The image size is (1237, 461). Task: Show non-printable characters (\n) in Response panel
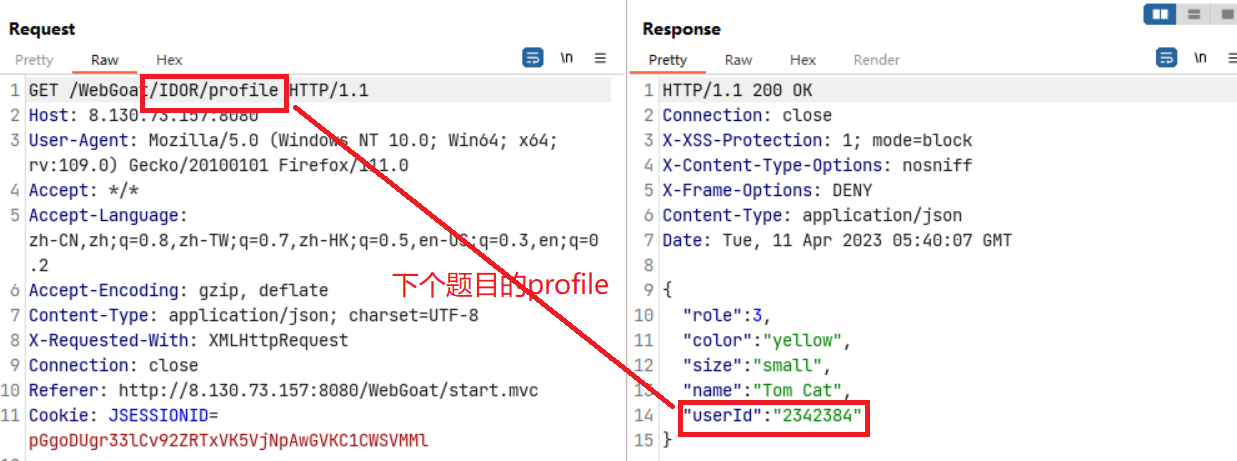[x=1200, y=58]
